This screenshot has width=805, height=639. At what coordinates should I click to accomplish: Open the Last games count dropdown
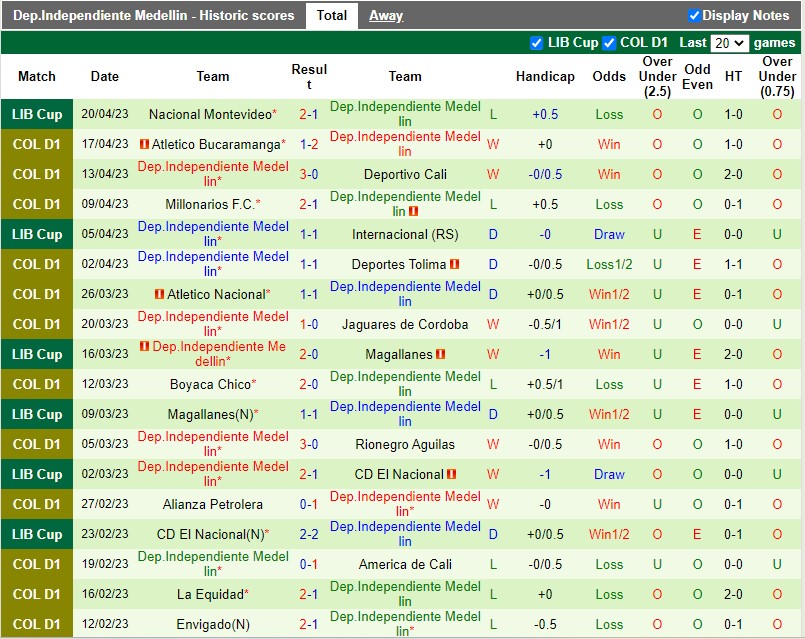(730, 43)
